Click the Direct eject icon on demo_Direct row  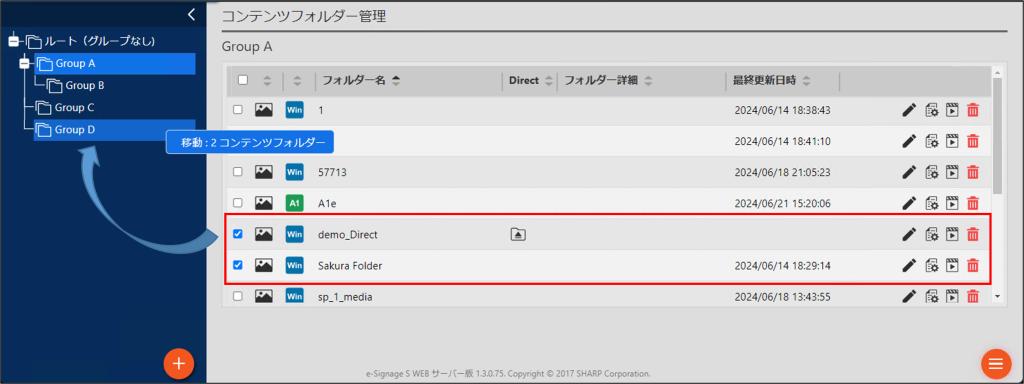click(518, 234)
